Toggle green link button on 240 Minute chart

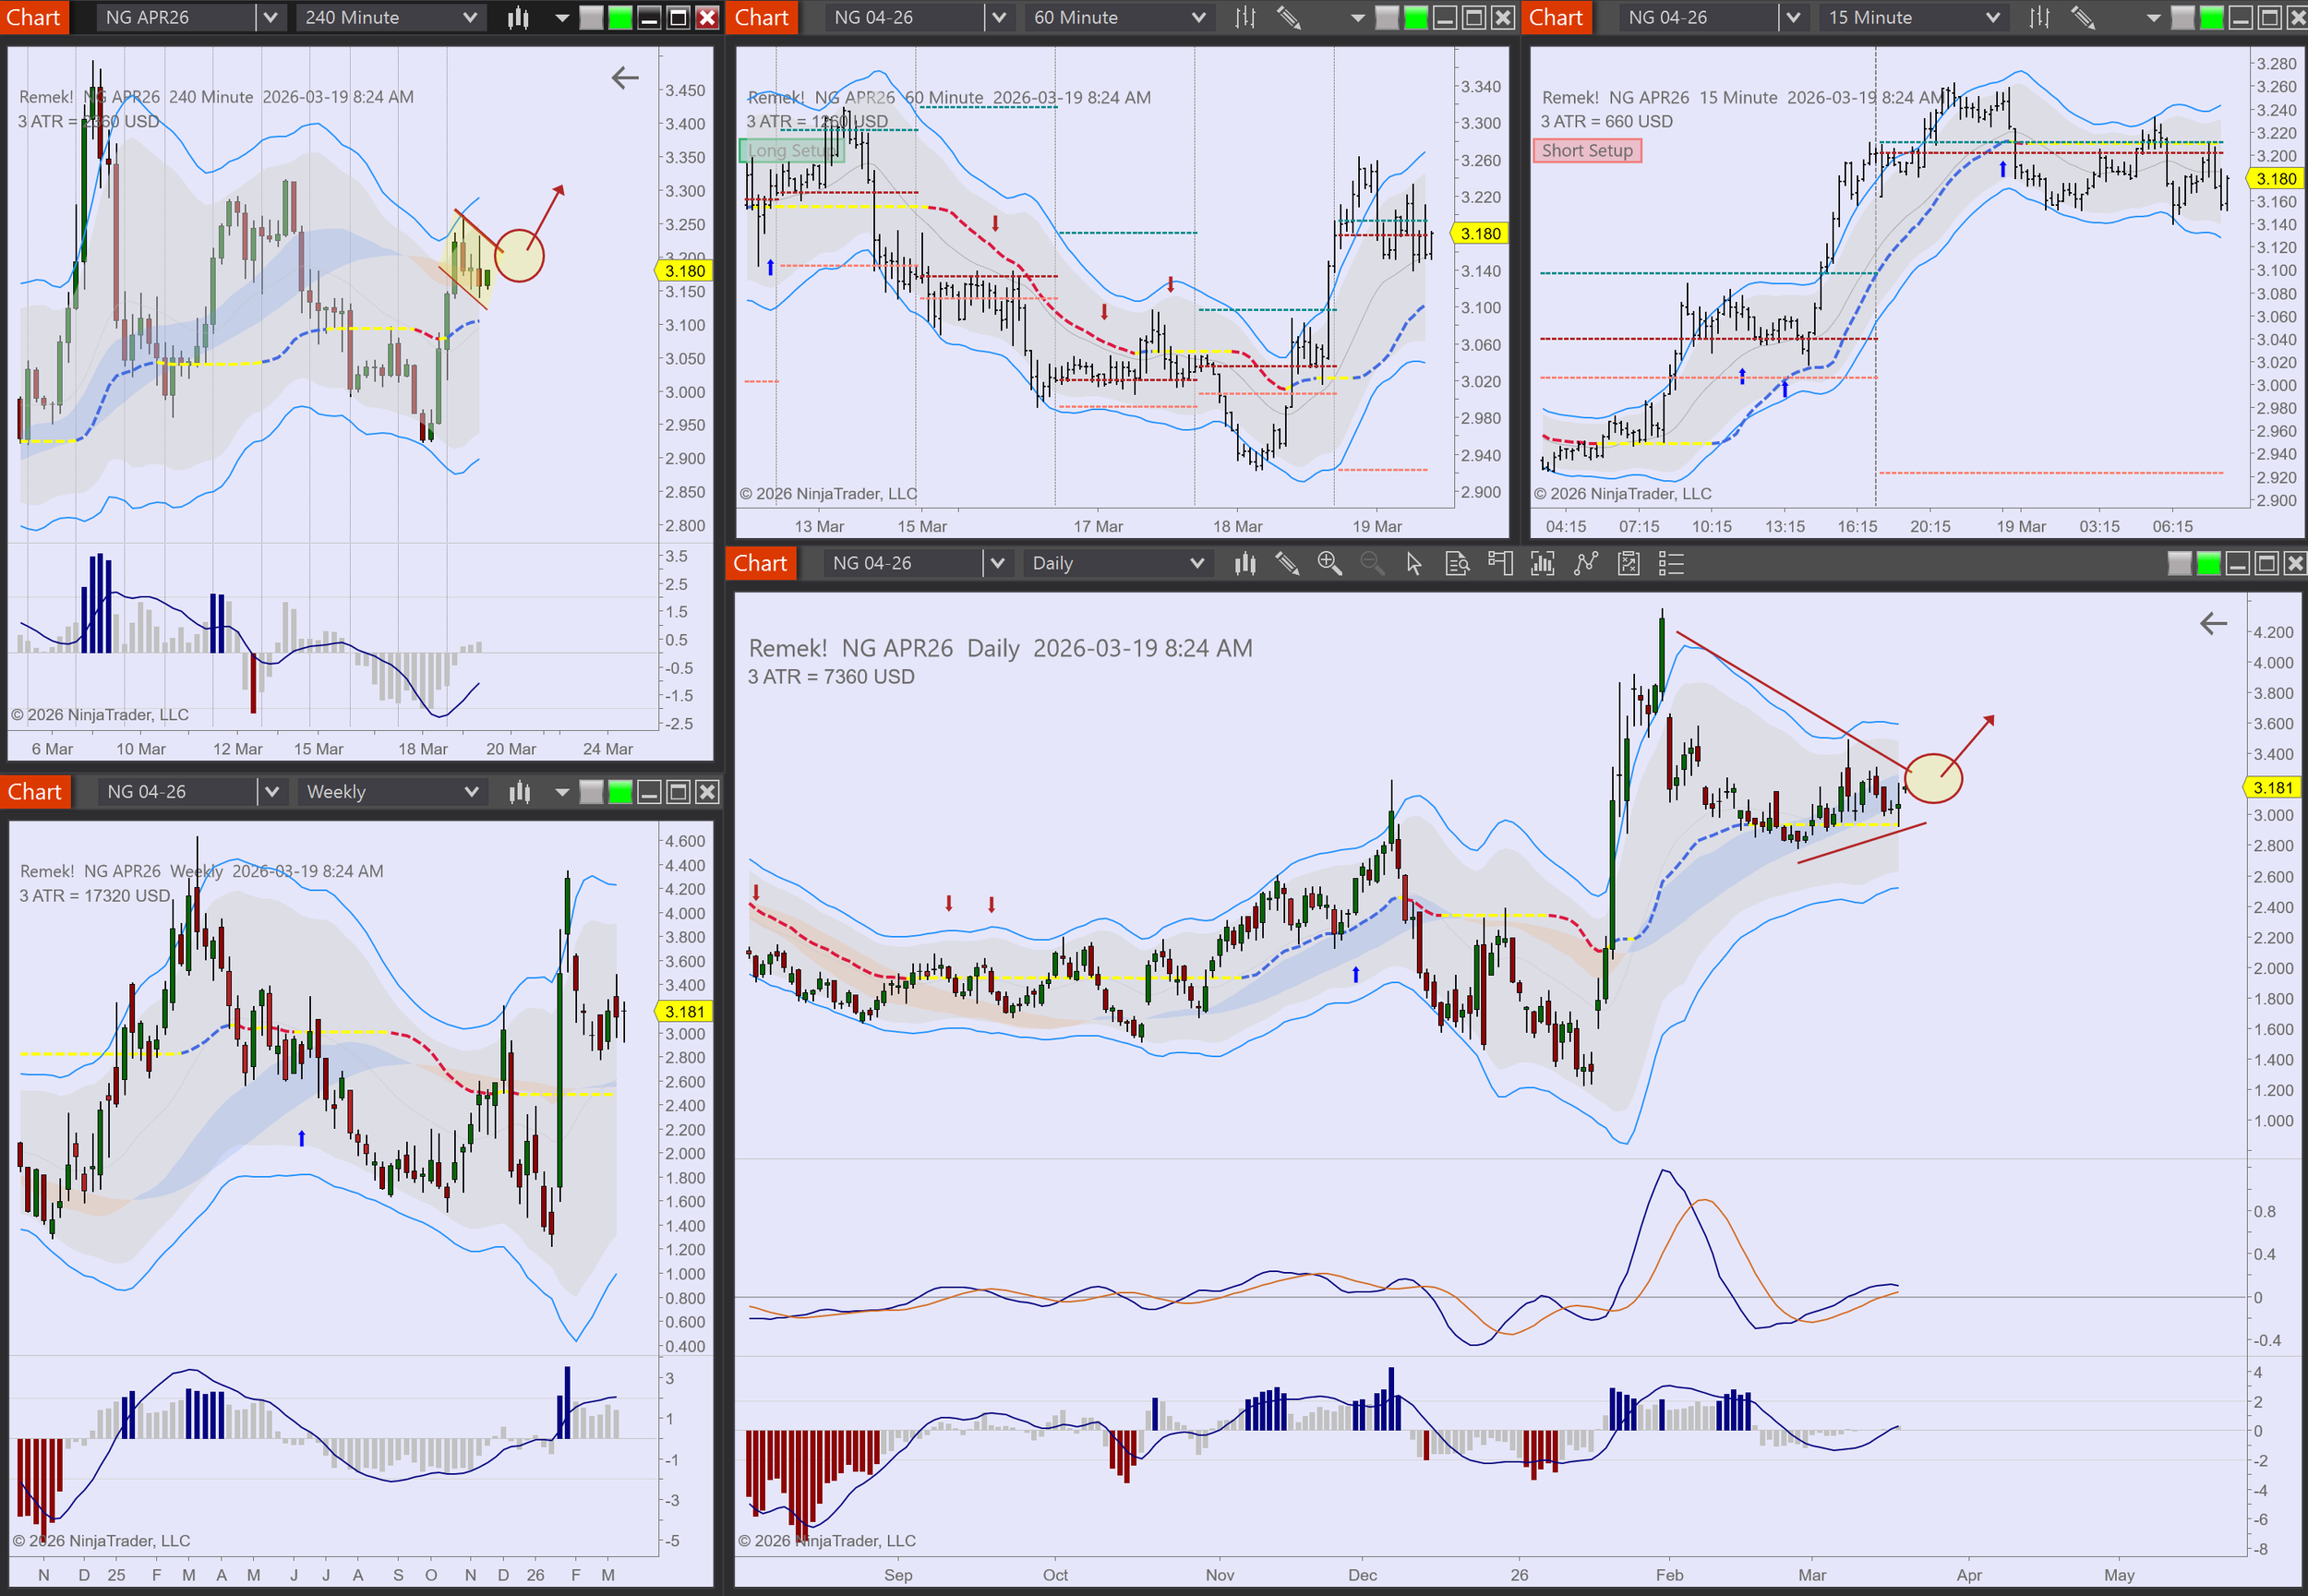pyautogui.click(x=620, y=17)
